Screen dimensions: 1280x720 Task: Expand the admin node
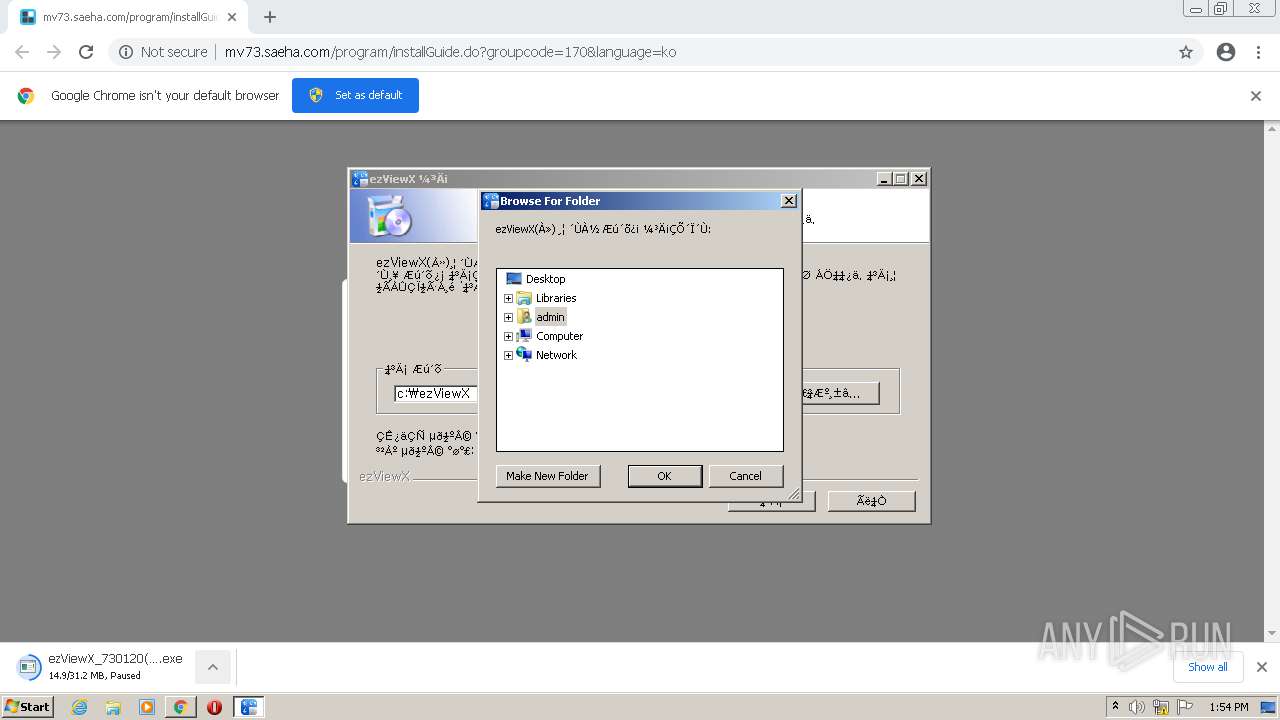click(508, 317)
